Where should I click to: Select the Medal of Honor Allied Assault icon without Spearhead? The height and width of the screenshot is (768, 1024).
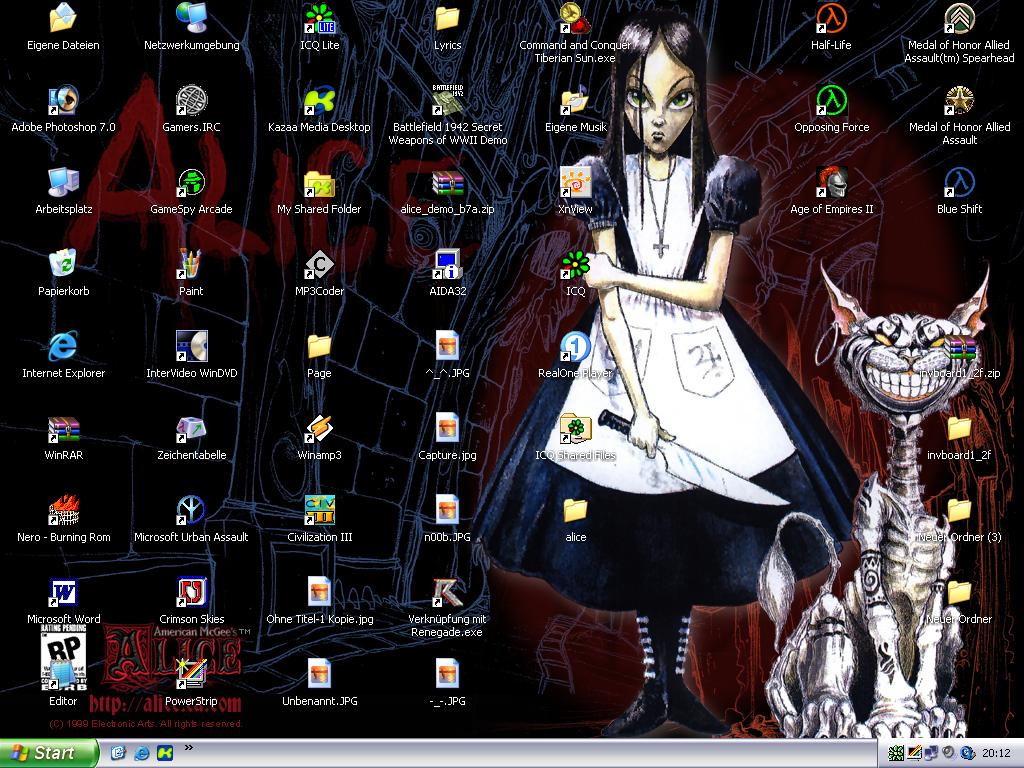[959, 101]
